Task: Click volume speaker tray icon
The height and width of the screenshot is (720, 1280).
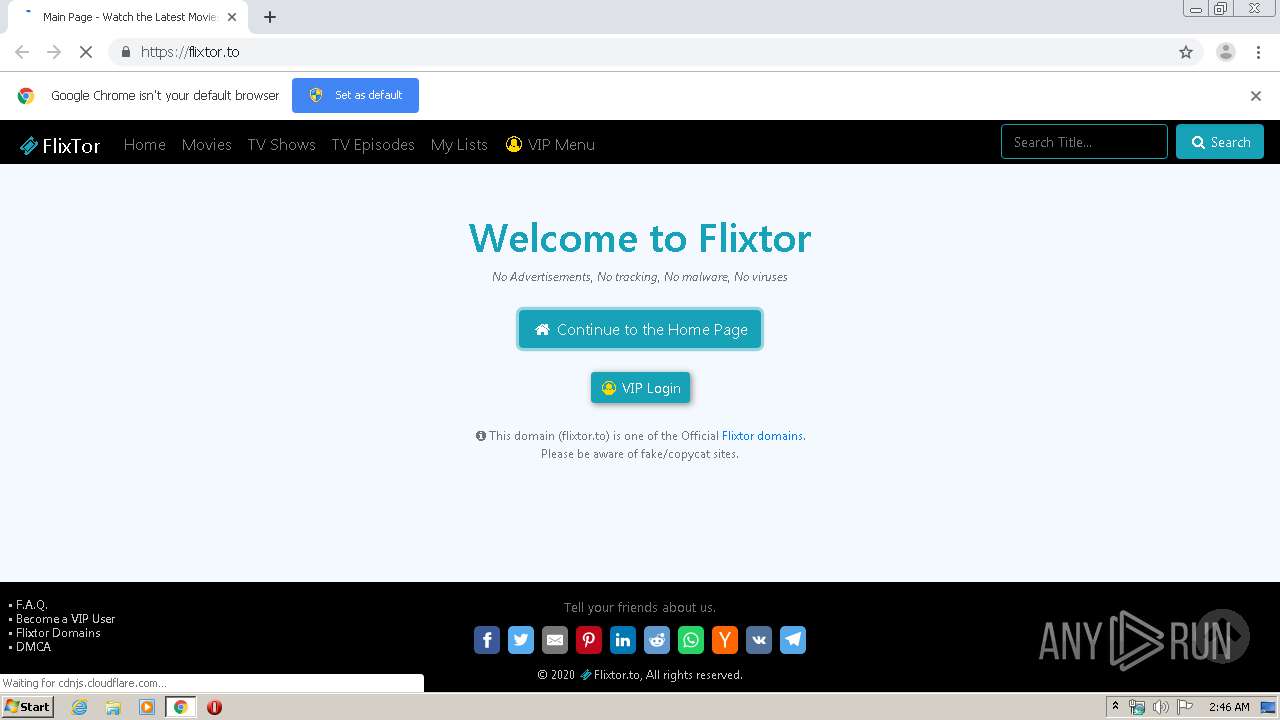Action: [x=1161, y=707]
